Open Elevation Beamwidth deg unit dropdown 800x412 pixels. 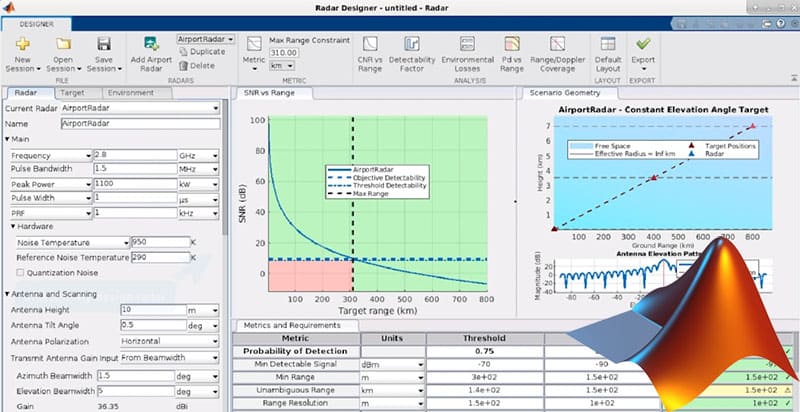coord(197,392)
